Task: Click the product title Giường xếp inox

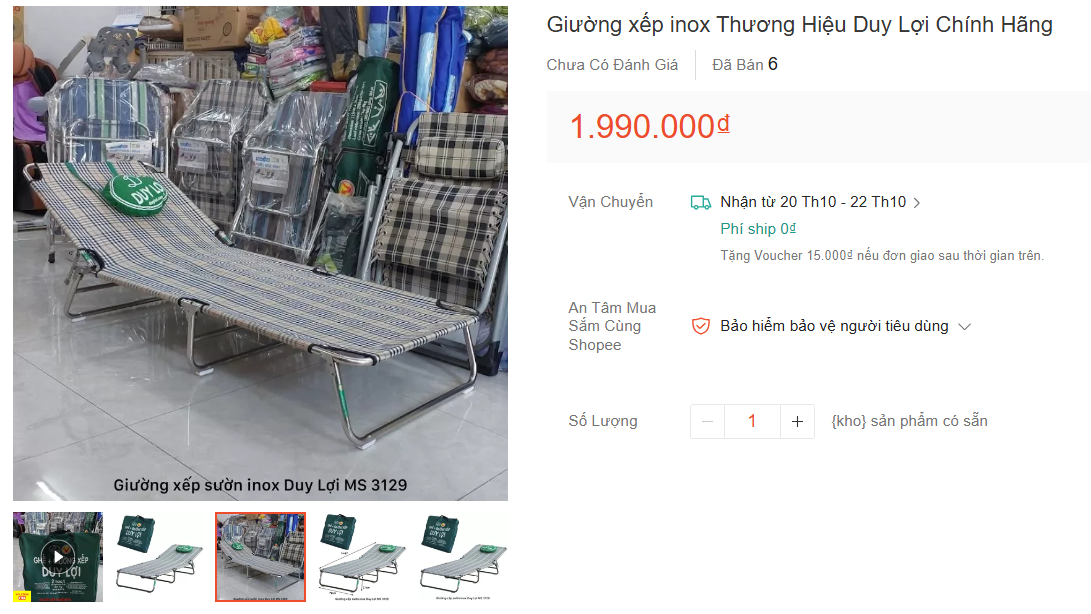Action: click(x=799, y=24)
